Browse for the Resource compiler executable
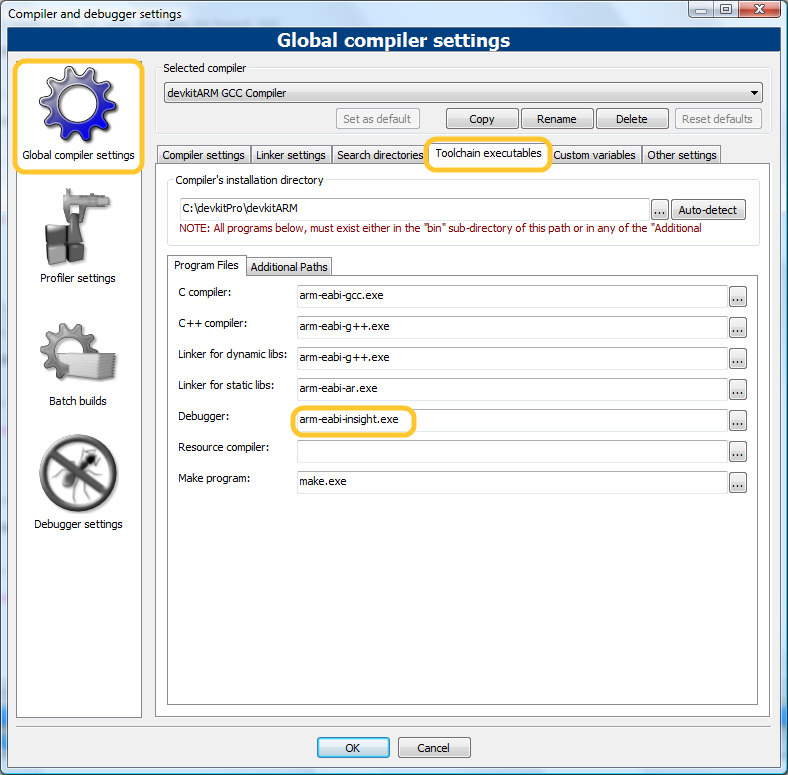Image resolution: width=788 pixels, height=775 pixels. pyautogui.click(x=738, y=452)
